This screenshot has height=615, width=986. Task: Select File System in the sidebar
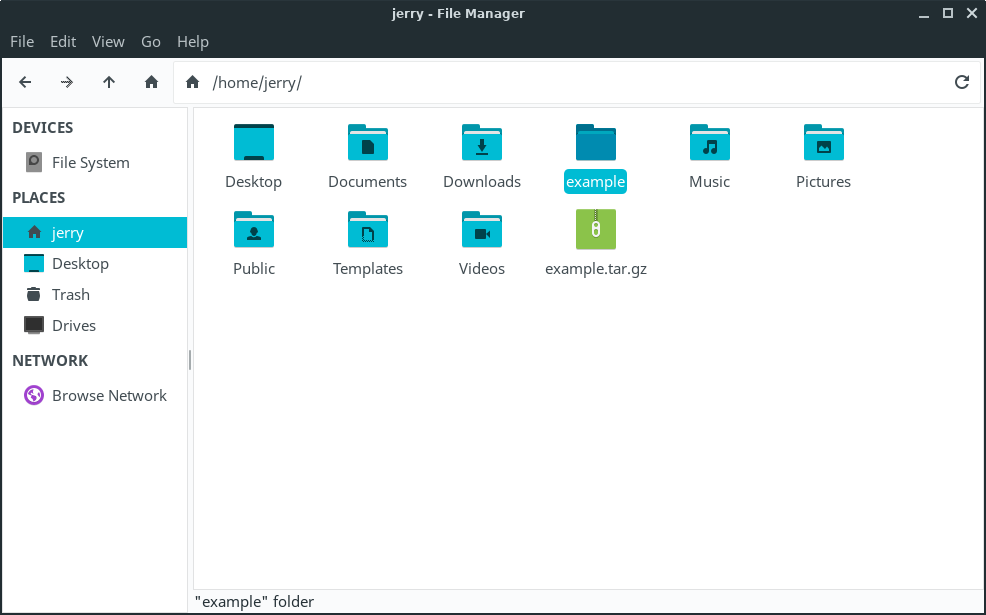[x=90, y=162]
